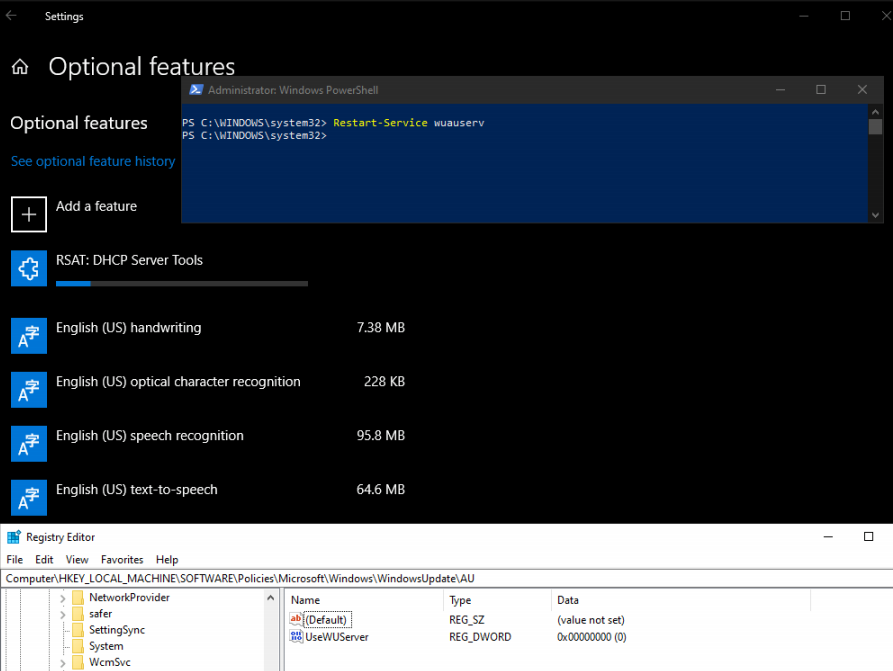The image size is (893, 671).
Task: Click the 0x00000000 (0) data cell
Action: coord(592,637)
